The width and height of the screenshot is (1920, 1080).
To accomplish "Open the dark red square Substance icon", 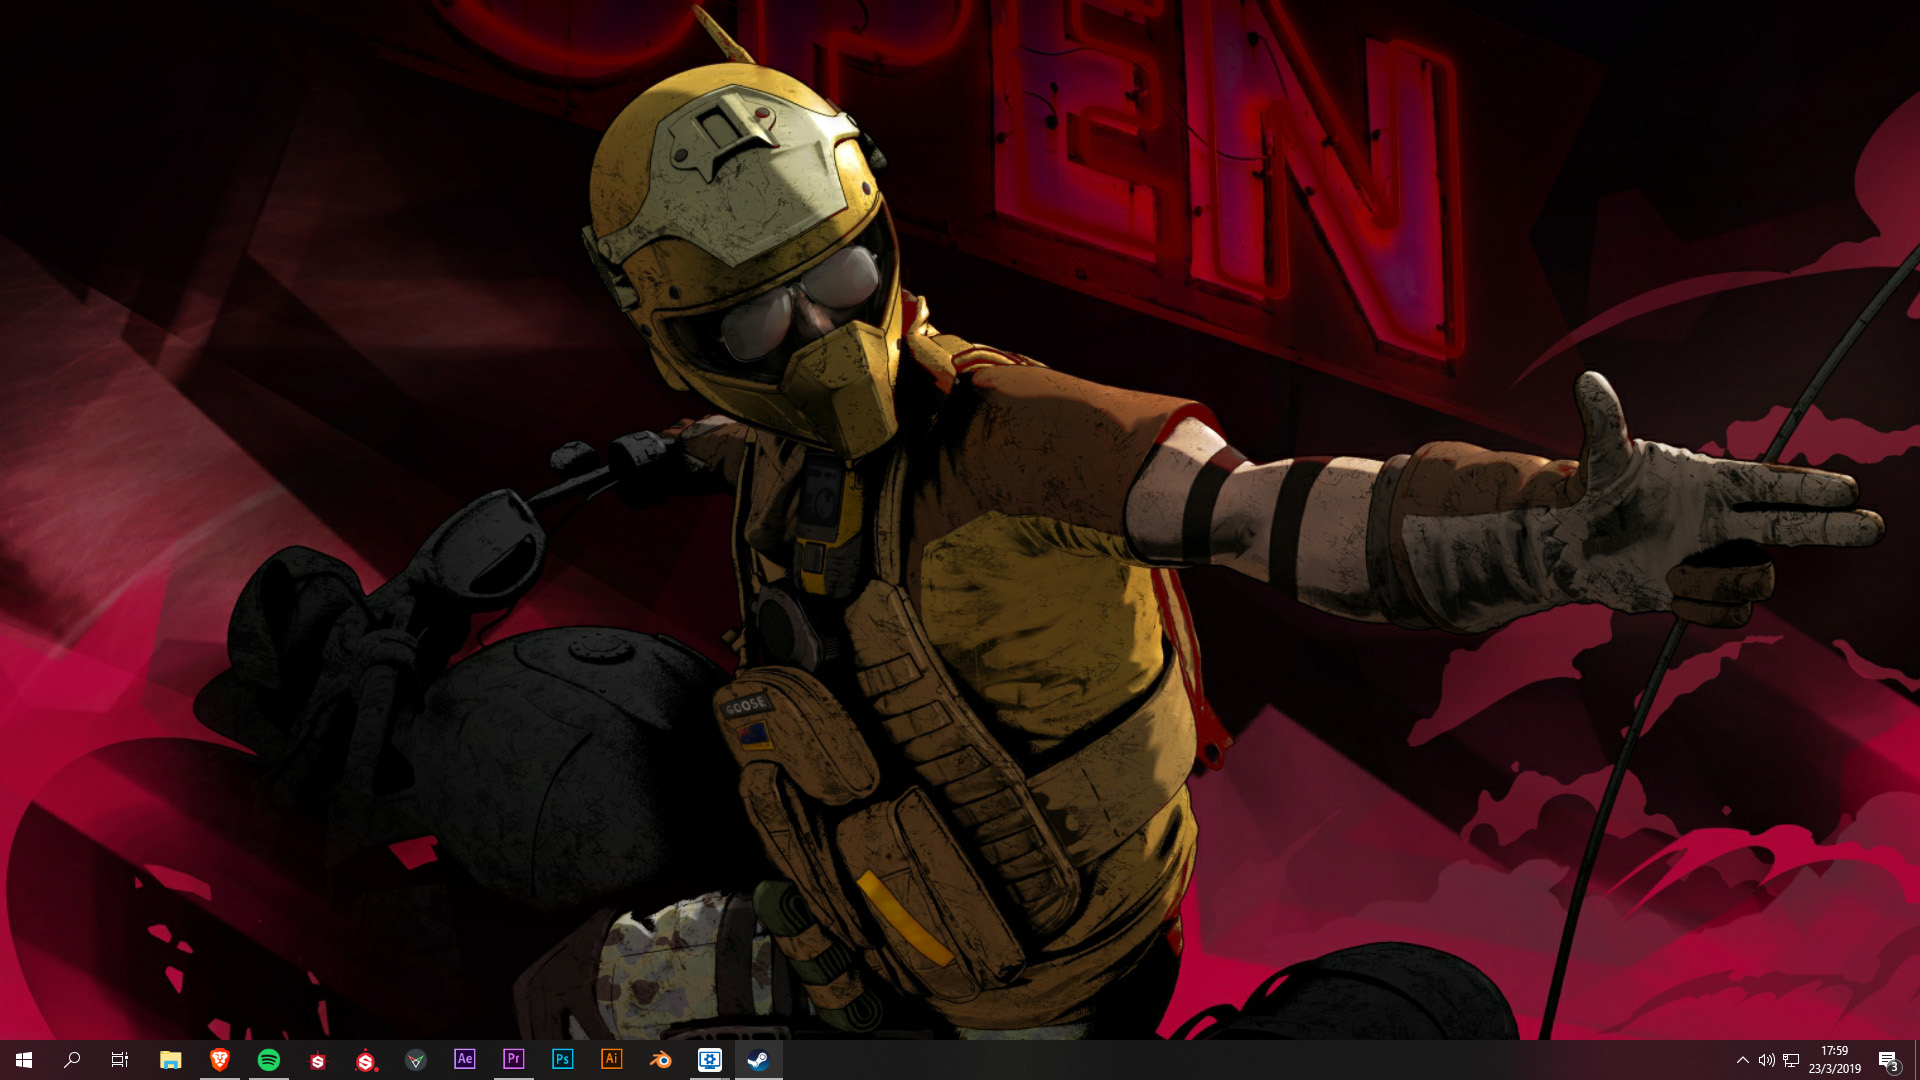I will tap(318, 1060).
